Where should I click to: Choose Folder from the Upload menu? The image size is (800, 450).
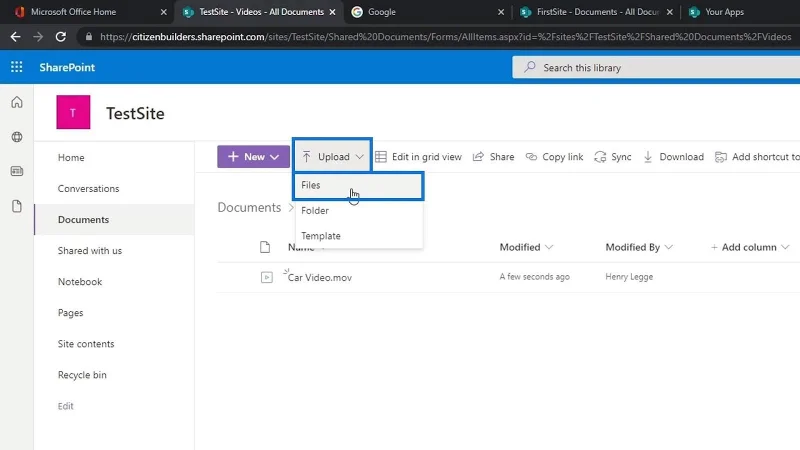(359, 210)
